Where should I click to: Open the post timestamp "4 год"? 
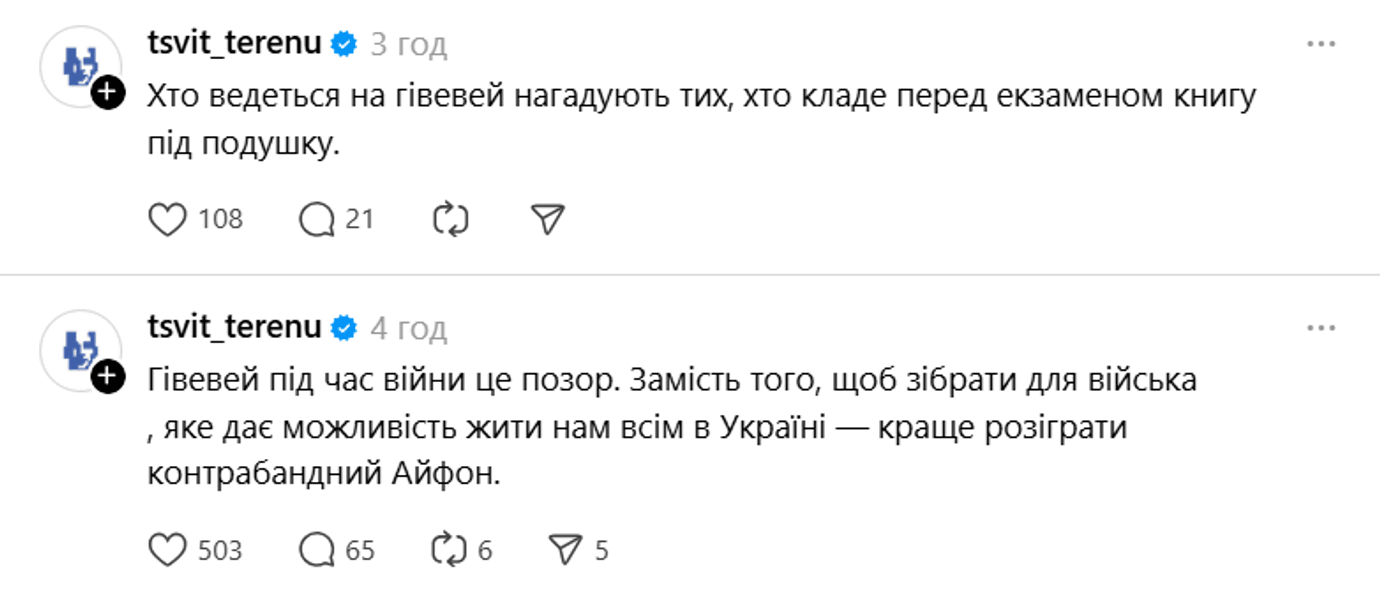(409, 329)
